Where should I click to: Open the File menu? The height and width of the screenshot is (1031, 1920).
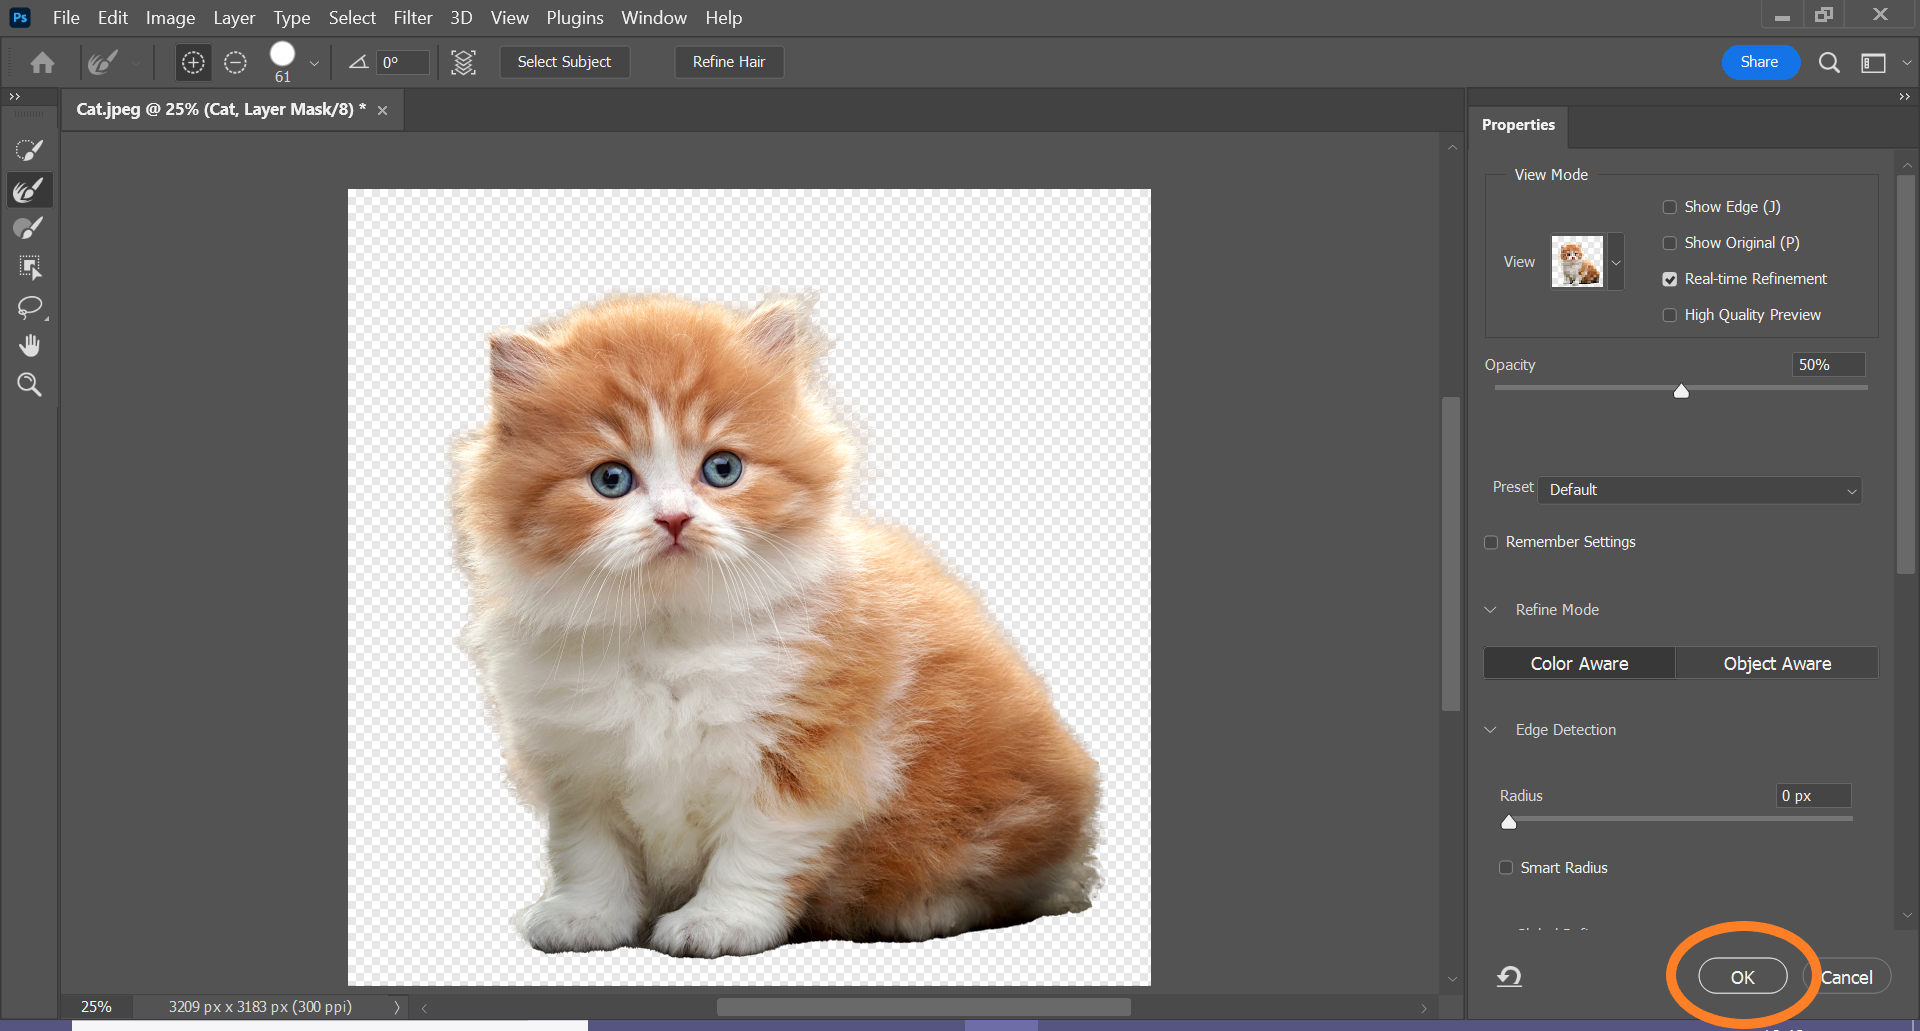click(66, 18)
